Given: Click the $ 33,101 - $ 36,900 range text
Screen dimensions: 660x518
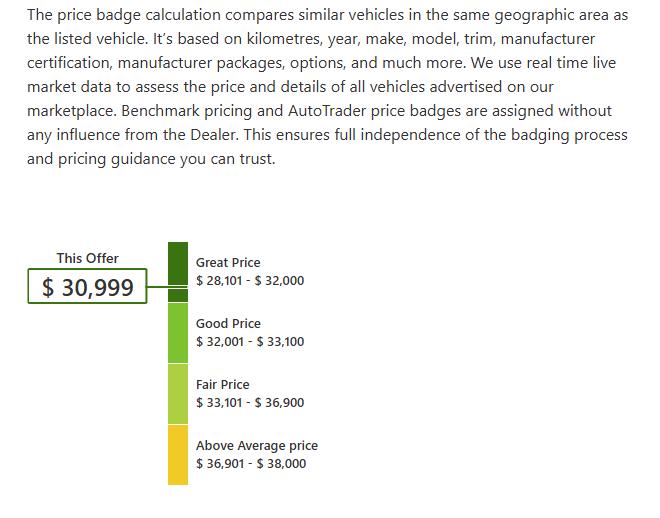Looking at the screenshot, I should click(250, 403).
